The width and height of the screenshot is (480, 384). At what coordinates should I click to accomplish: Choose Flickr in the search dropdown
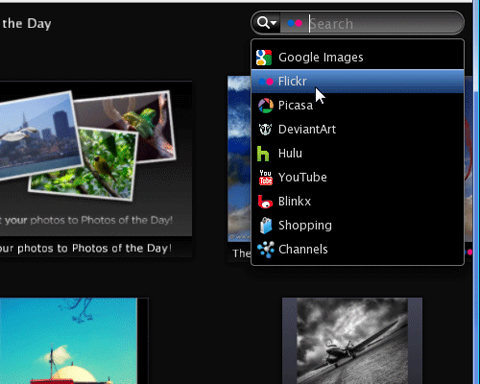357,81
